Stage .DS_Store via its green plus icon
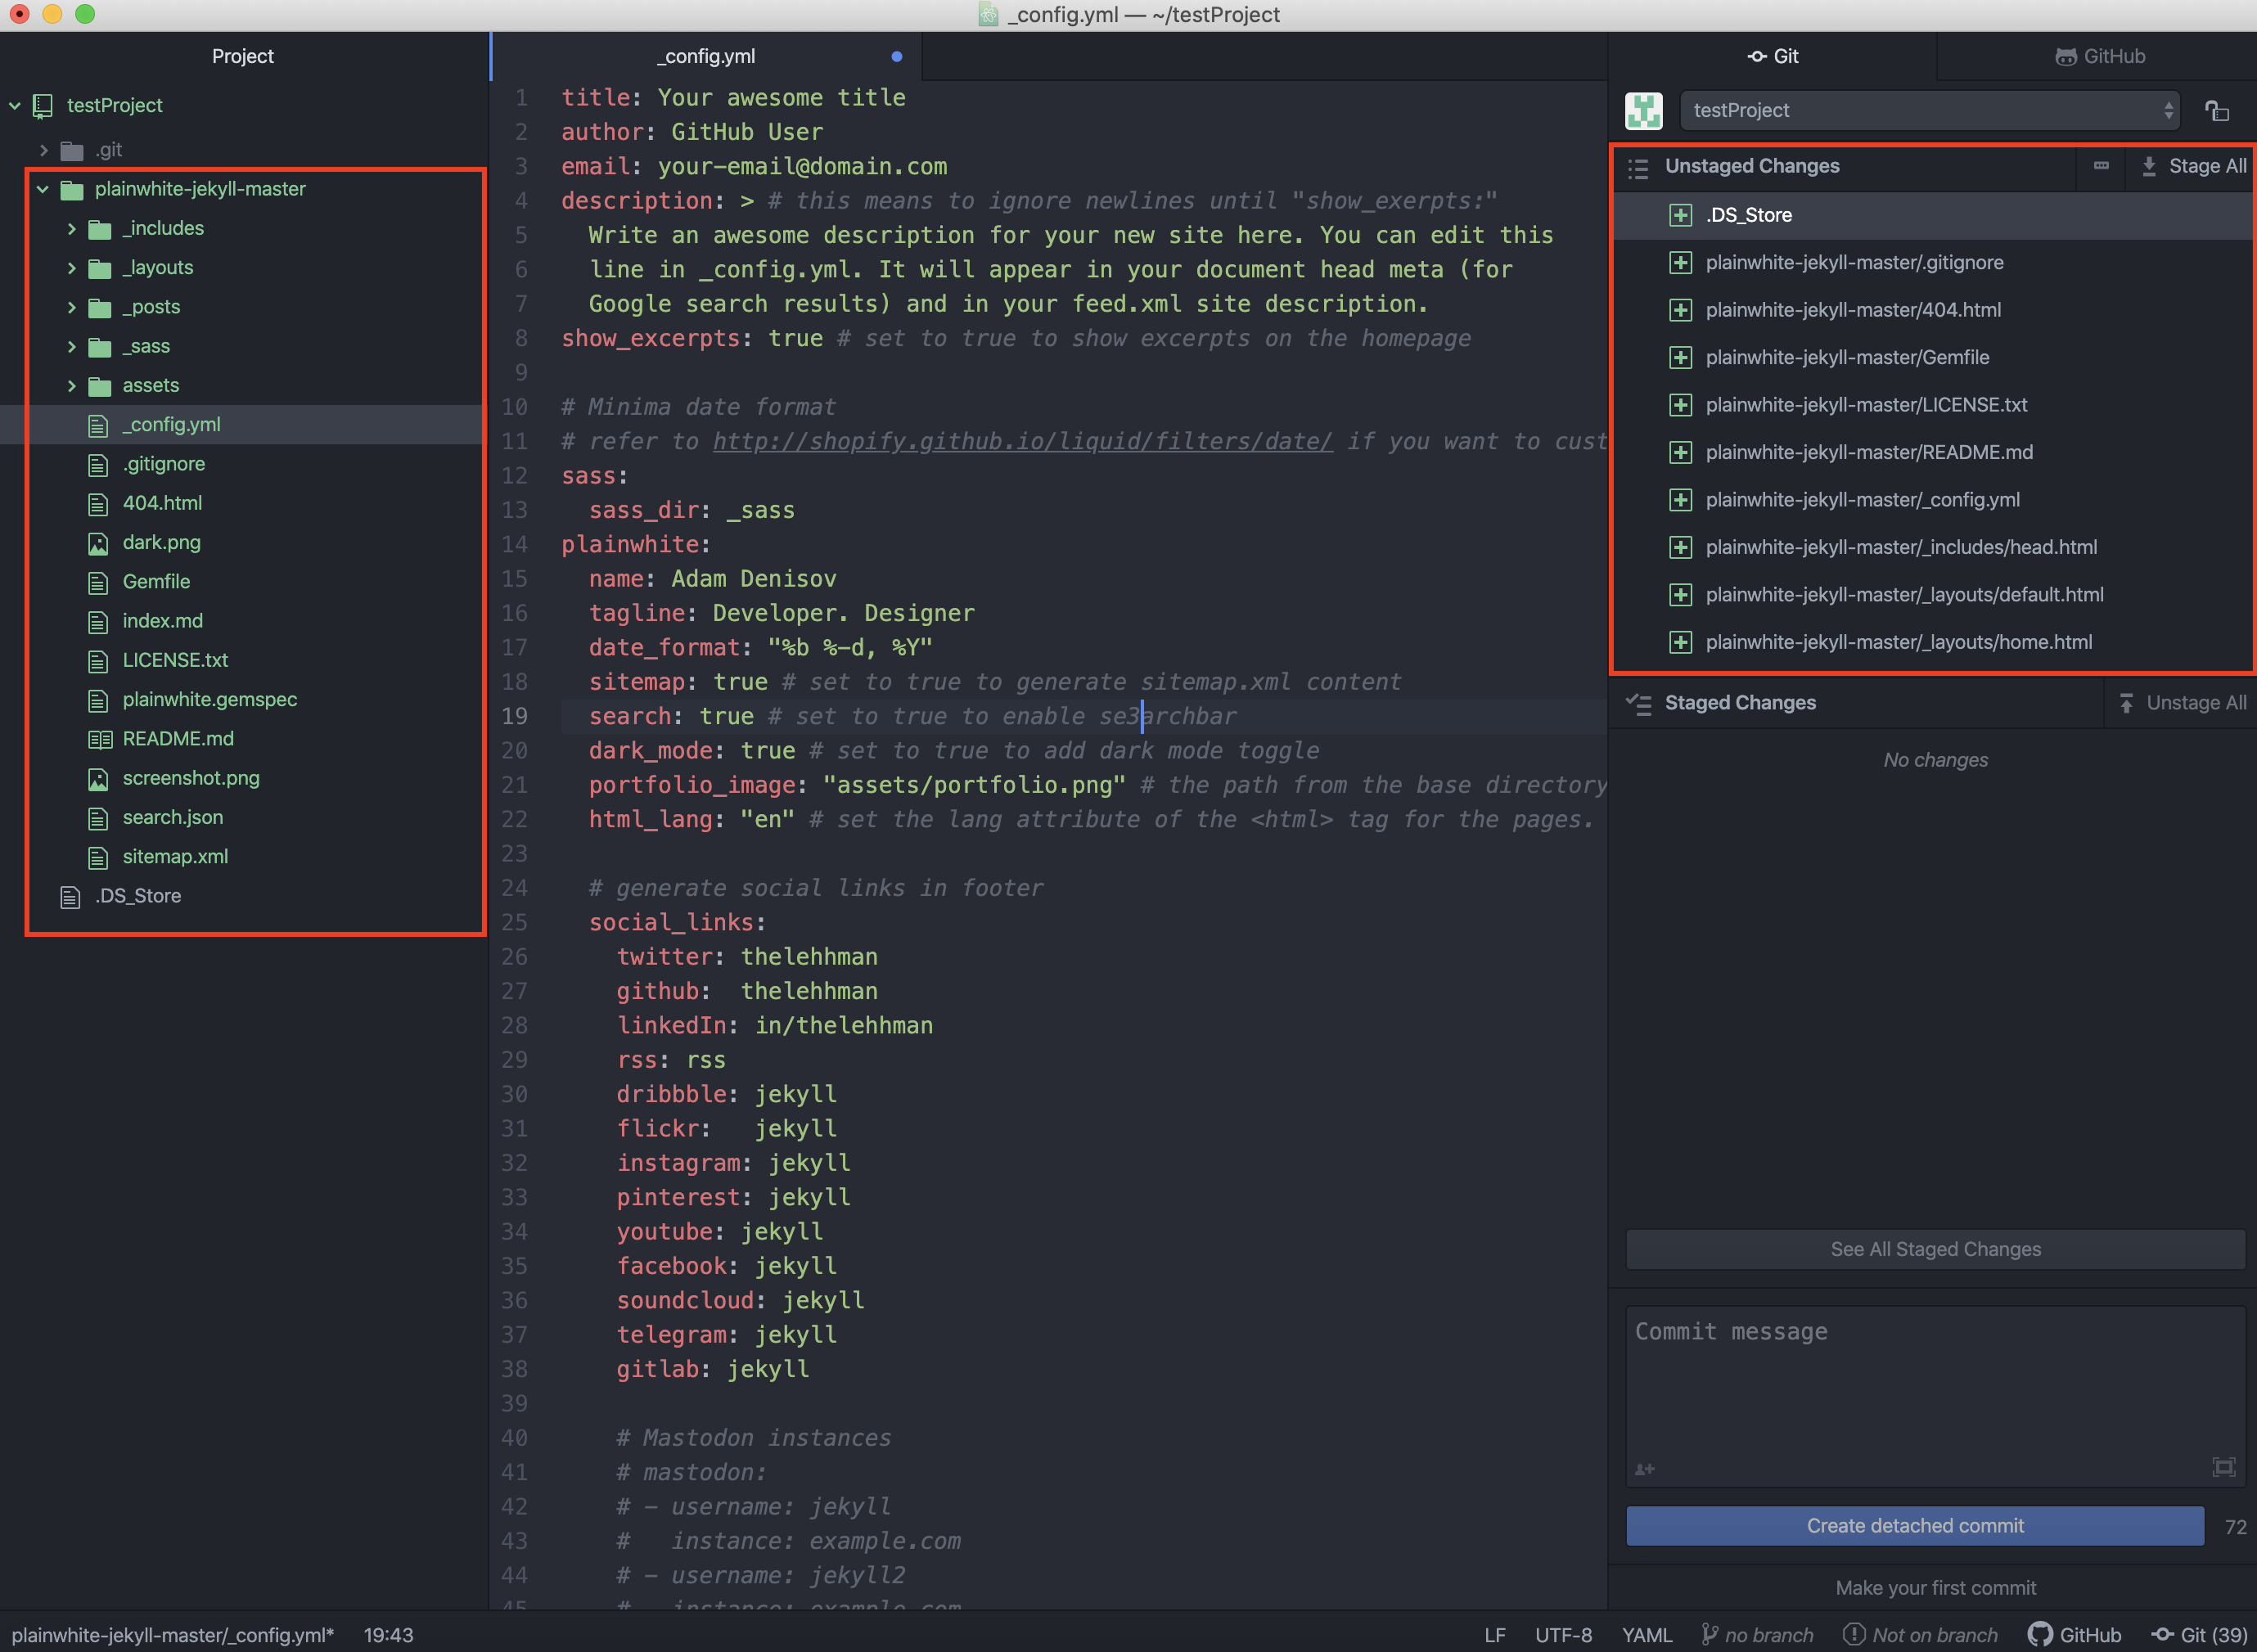 1680,215
